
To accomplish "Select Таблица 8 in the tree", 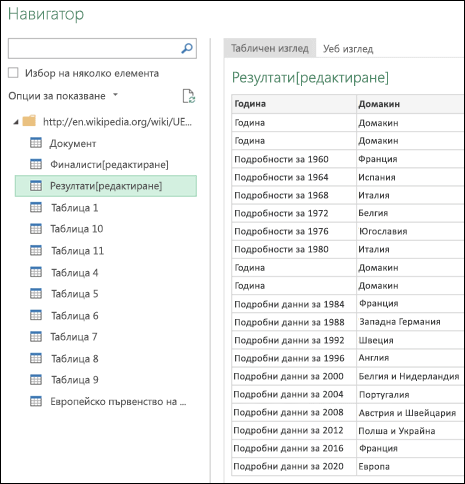I will tap(75, 359).
